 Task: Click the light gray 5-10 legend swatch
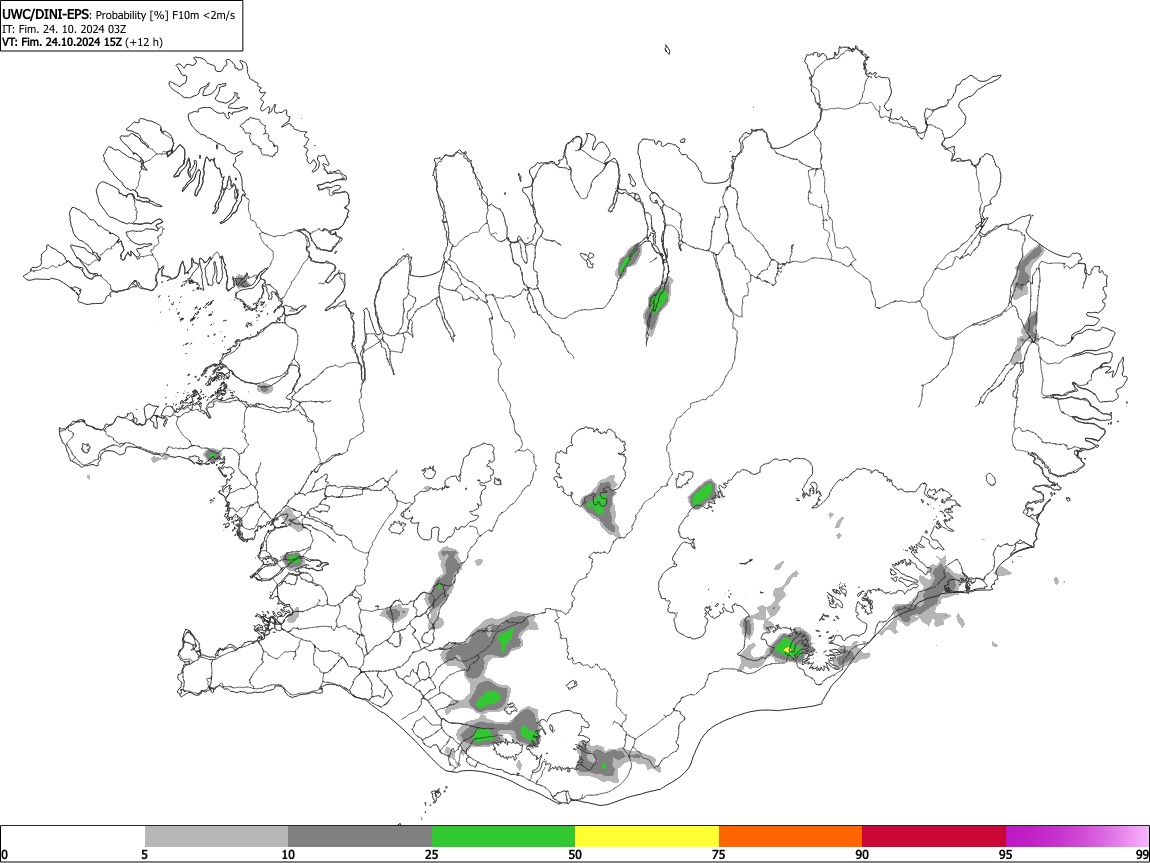click(216, 836)
